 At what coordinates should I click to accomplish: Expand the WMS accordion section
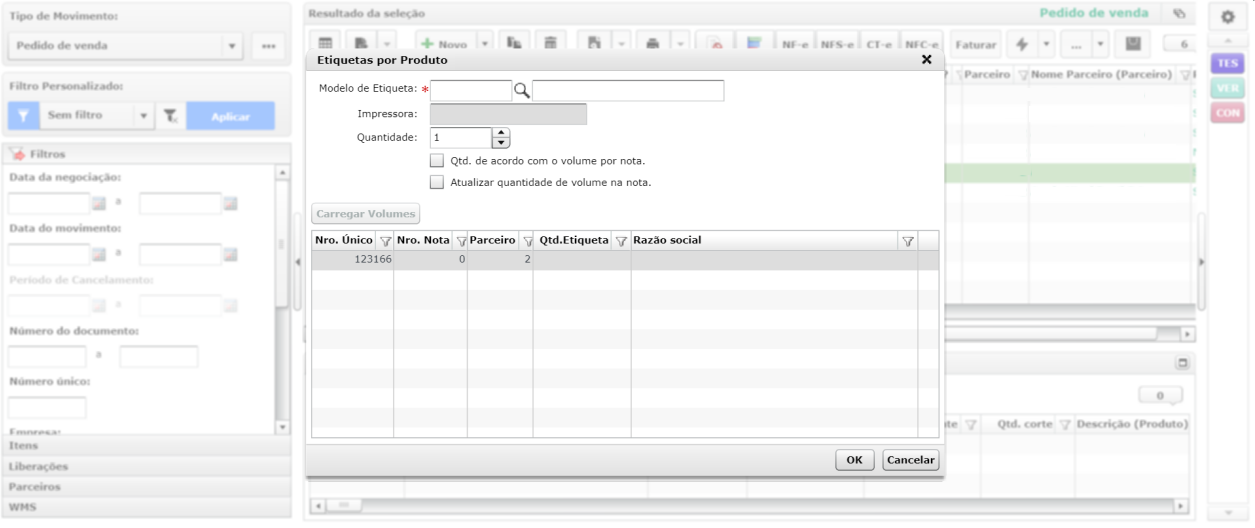pyautogui.click(x=147, y=507)
